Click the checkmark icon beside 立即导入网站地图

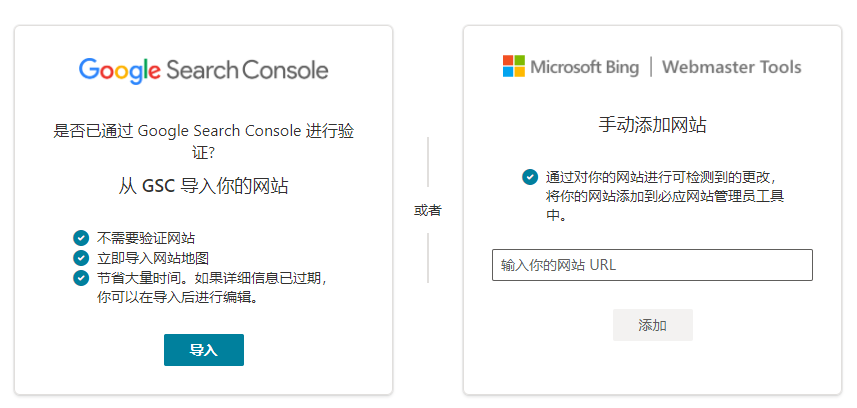(80, 258)
